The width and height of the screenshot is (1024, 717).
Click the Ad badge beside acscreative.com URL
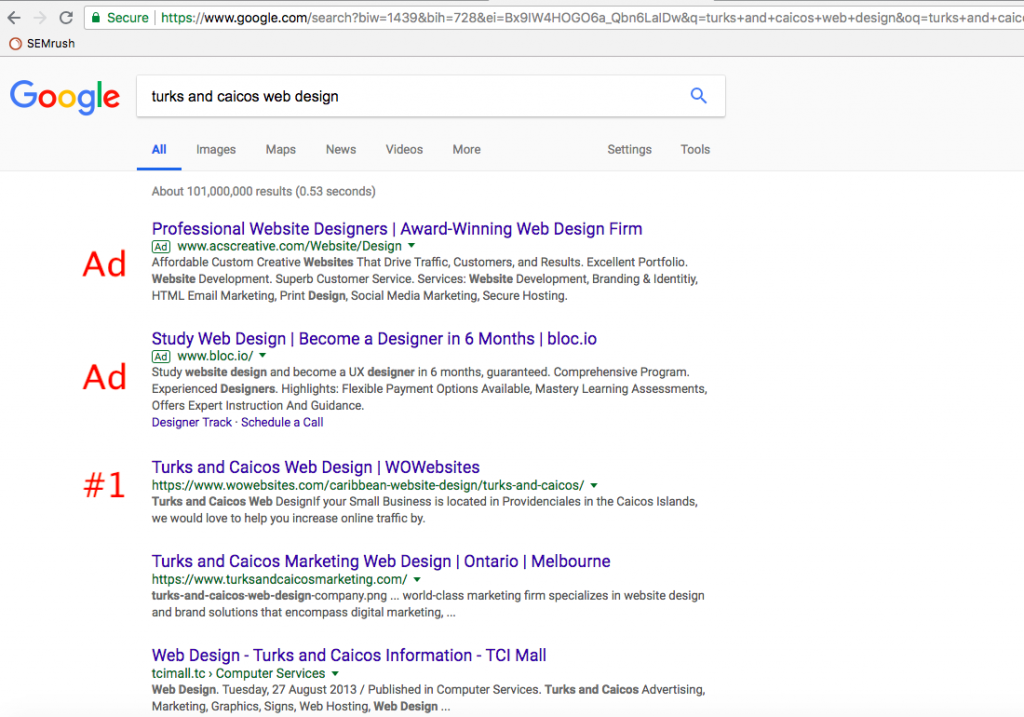pyautogui.click(x=161, y=247)
